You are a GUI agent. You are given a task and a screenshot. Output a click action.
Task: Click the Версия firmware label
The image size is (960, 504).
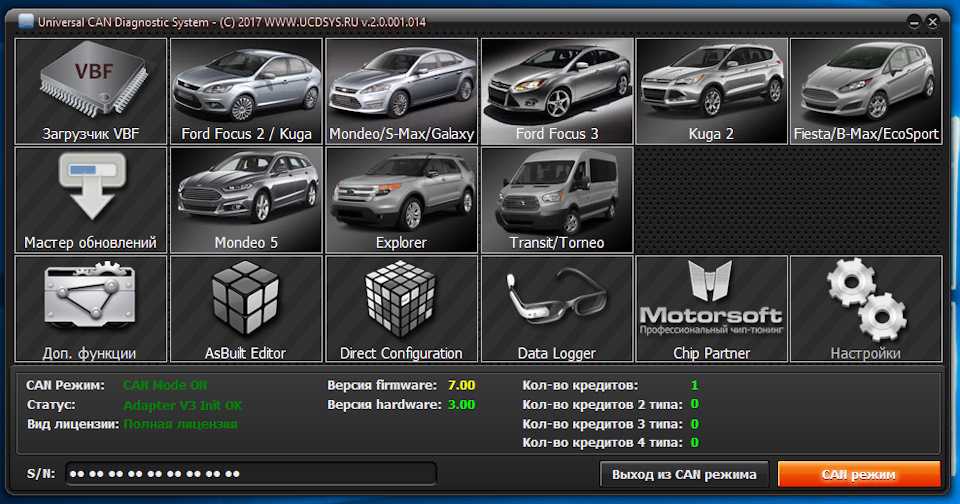click(382, 385)
